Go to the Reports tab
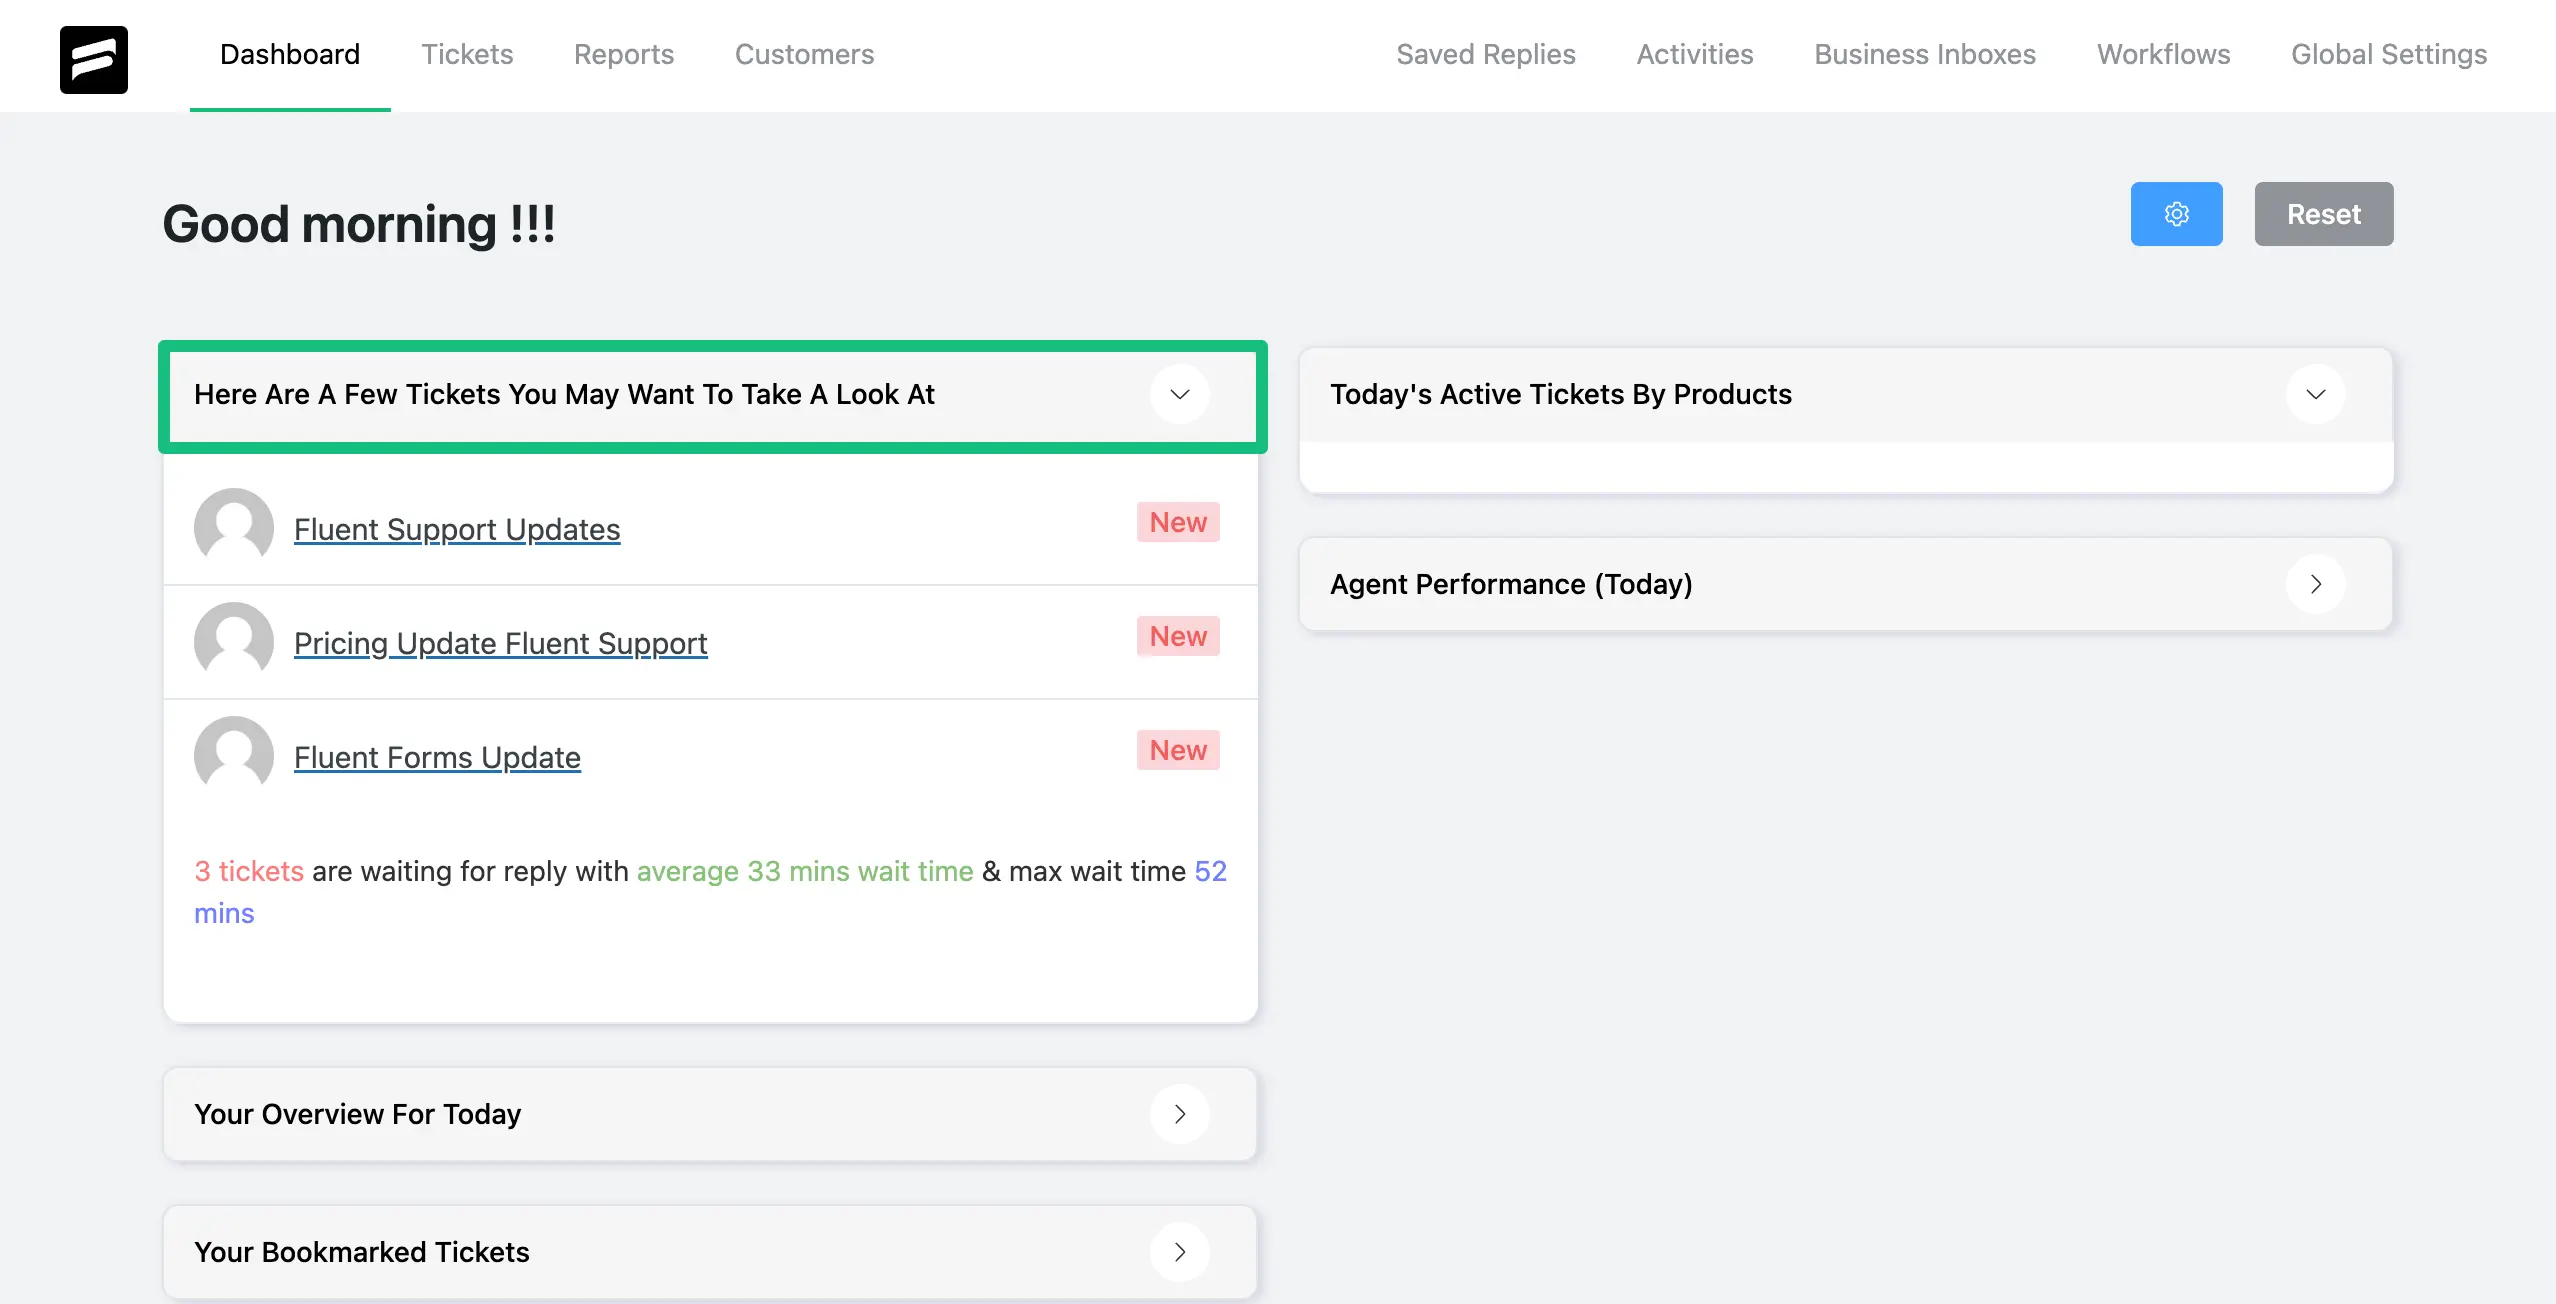Viewport: 2556px width, 1304px height. (x=624, y=54)
